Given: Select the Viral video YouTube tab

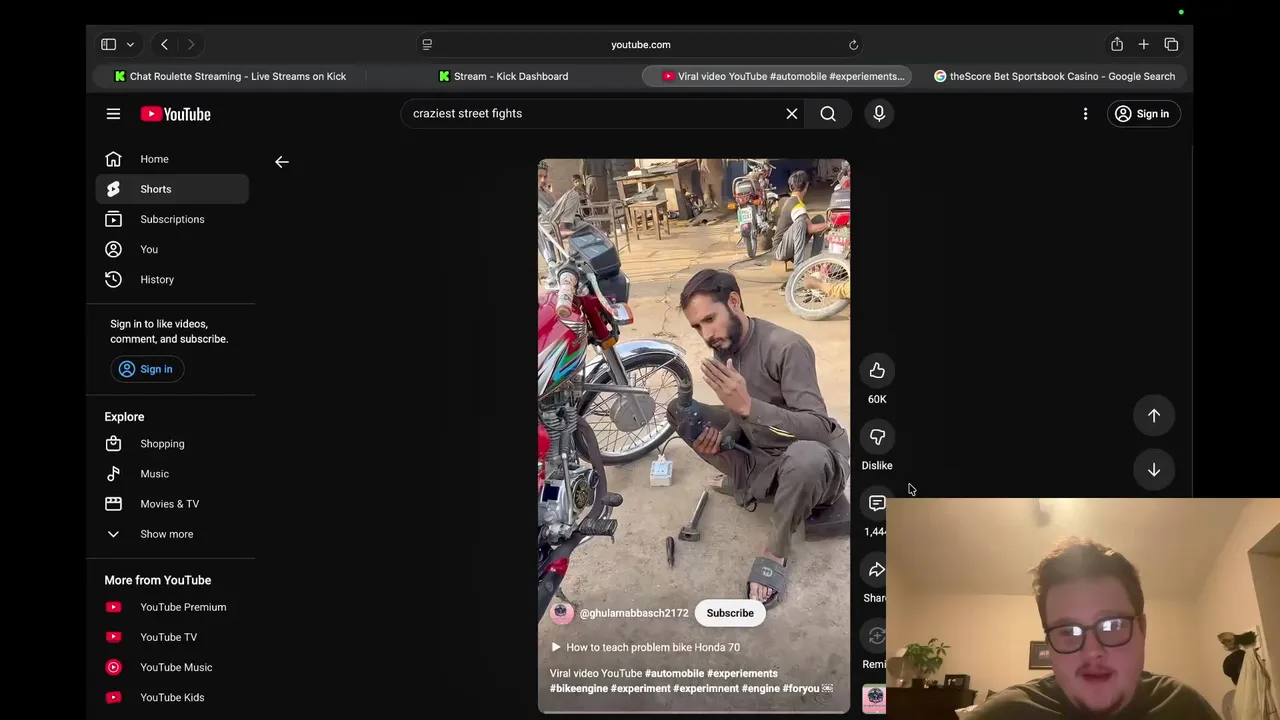Looking at the screenshot, I should coord(776,76).
